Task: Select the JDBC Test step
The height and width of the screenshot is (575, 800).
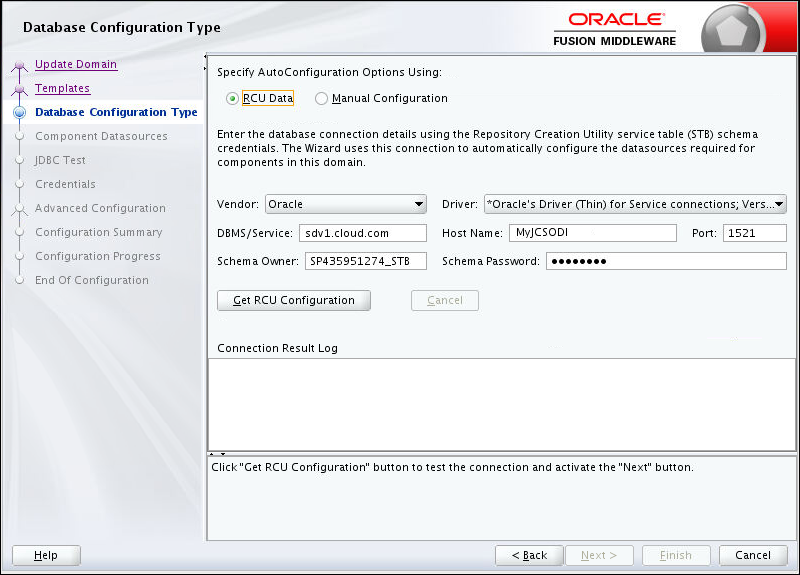Action: click(x=60, y=160)
